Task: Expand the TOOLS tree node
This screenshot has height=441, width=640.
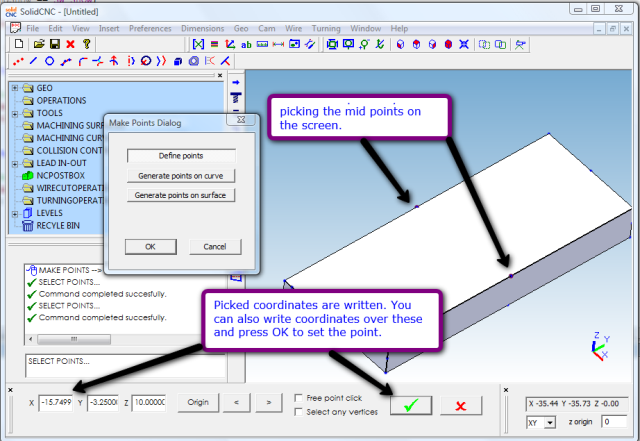Action: click(x=14, y=114)
